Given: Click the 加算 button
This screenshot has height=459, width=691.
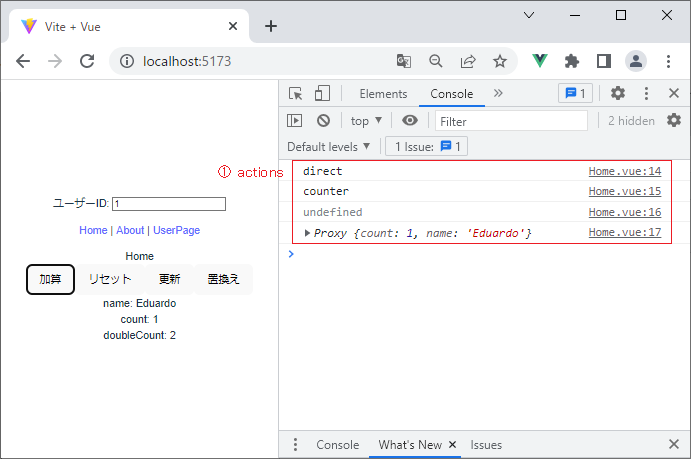Looking at the screenshot, I should [x=50, y=279].
